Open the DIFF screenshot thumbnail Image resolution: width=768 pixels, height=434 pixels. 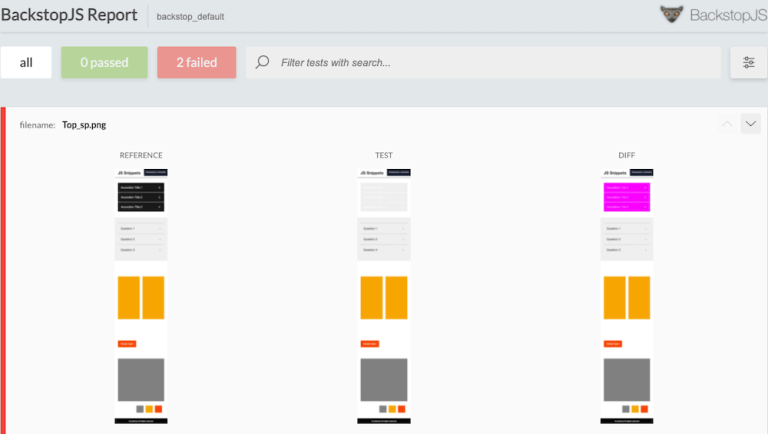tap(627, 295)
